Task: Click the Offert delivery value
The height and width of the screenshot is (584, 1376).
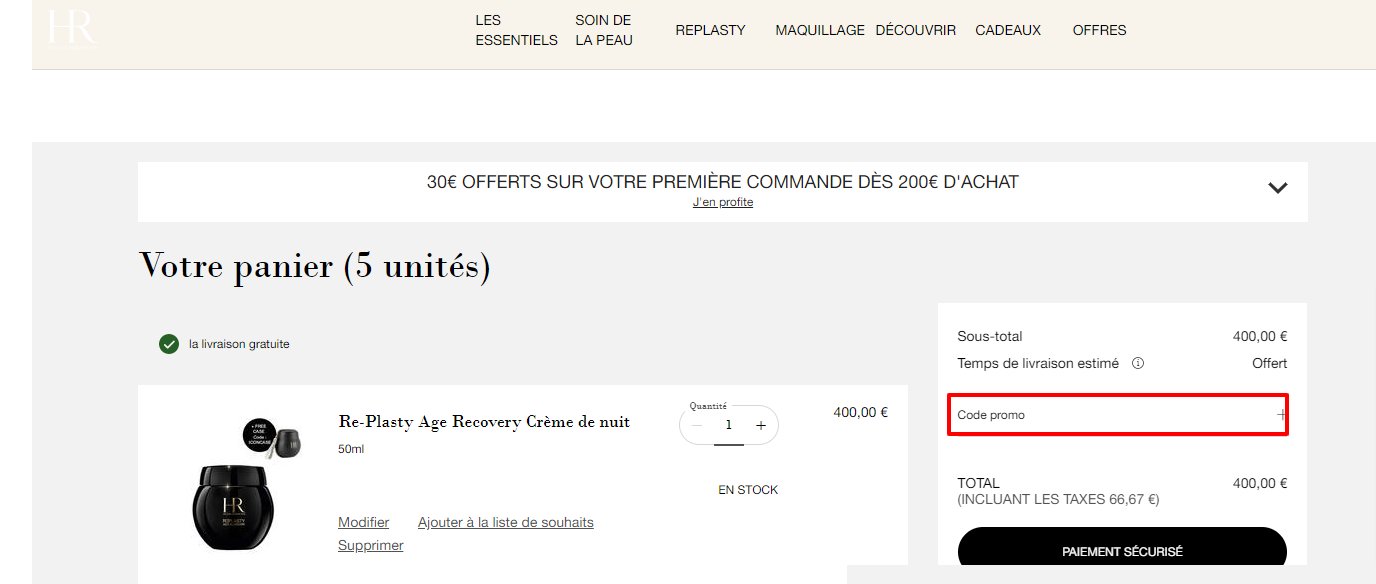Action: 1270,364
